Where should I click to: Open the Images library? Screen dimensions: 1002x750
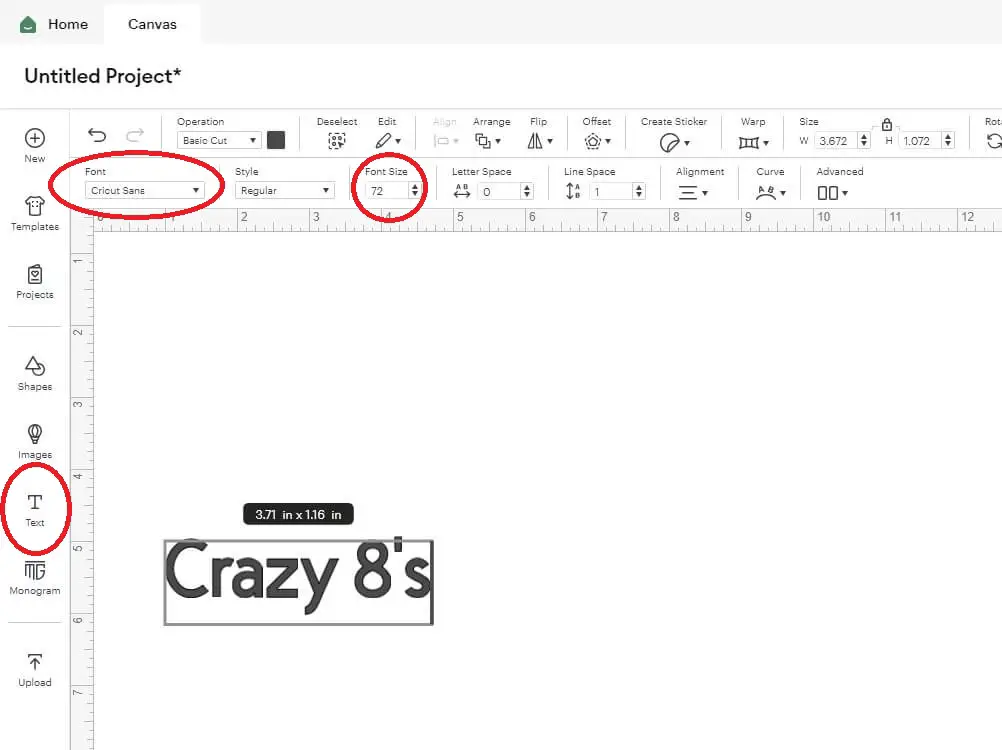[x=35, y=441]
